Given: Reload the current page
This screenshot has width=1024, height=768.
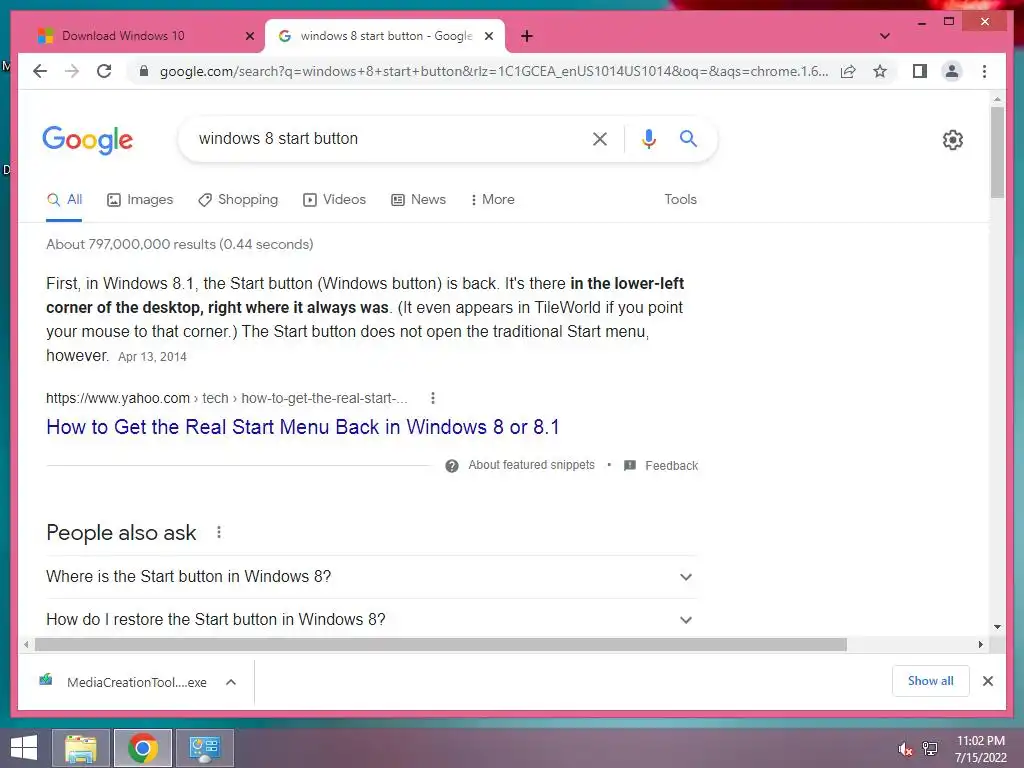Looking at the screenshot, I should click(104, 71).
